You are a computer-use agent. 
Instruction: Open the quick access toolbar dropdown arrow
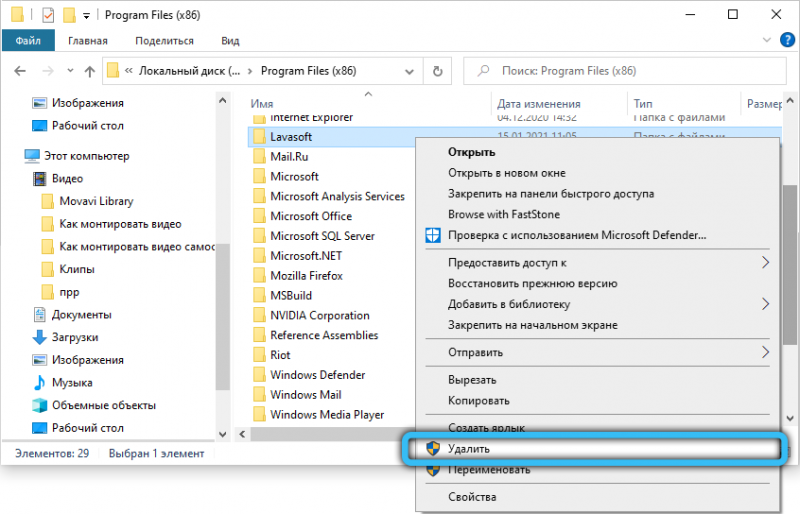click(x=86, y=16)
